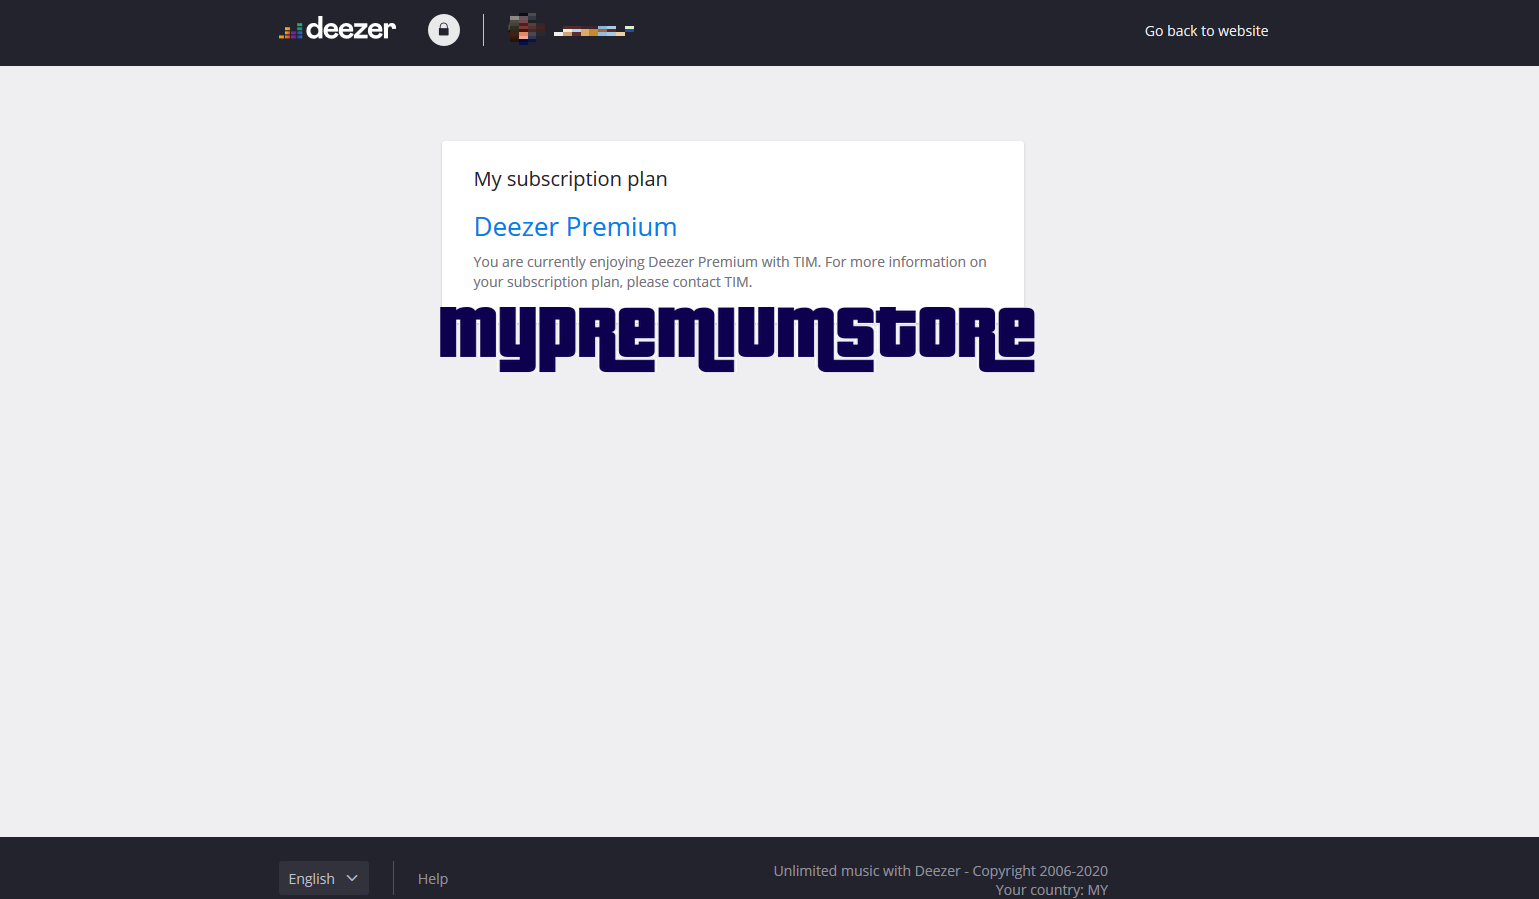The width and height of the screenshot is (1539, 899).
Task: Click 'Unlimited music with Deezer' copyright text
Action: coord(940,871)
